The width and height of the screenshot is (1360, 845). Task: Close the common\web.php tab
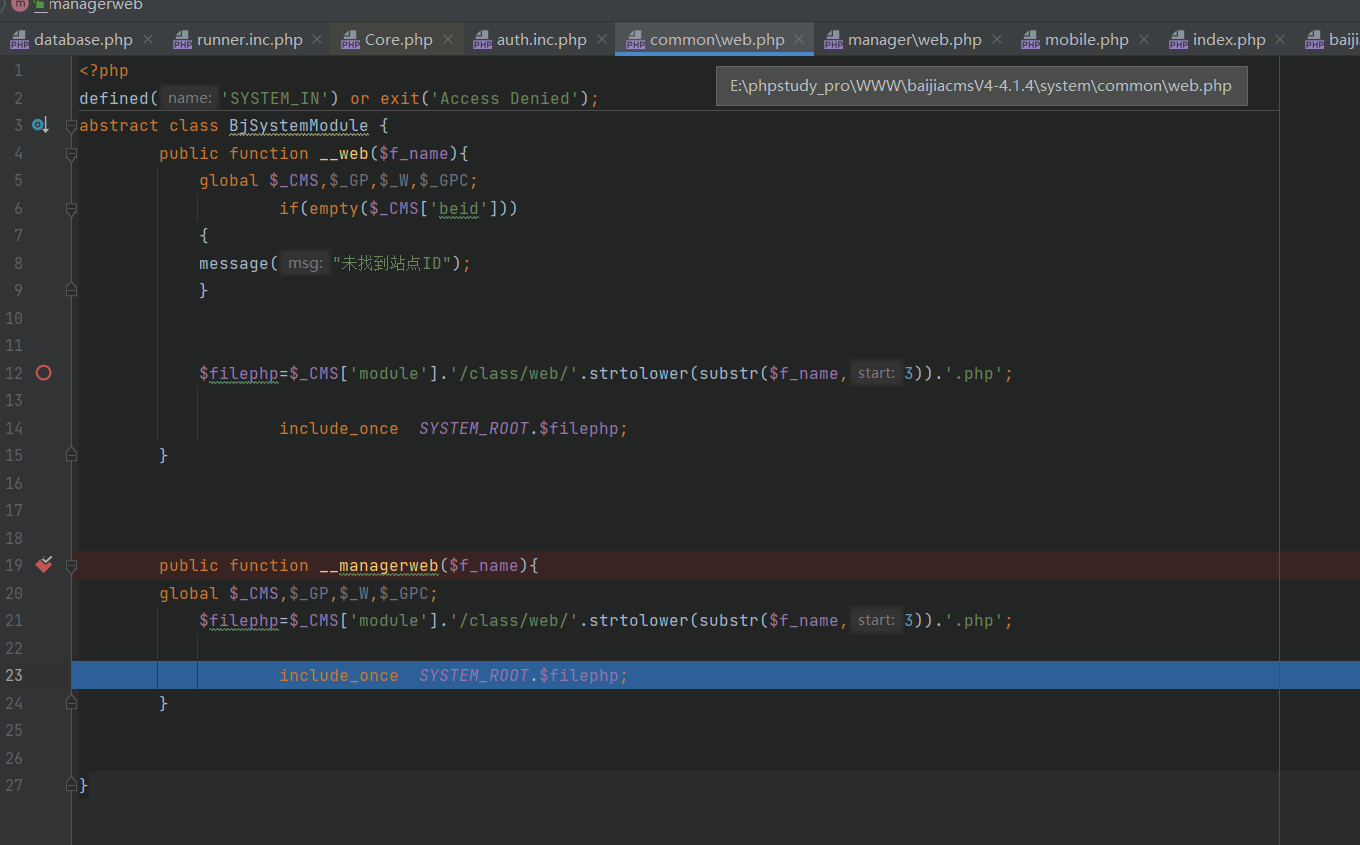pos(799,40)
